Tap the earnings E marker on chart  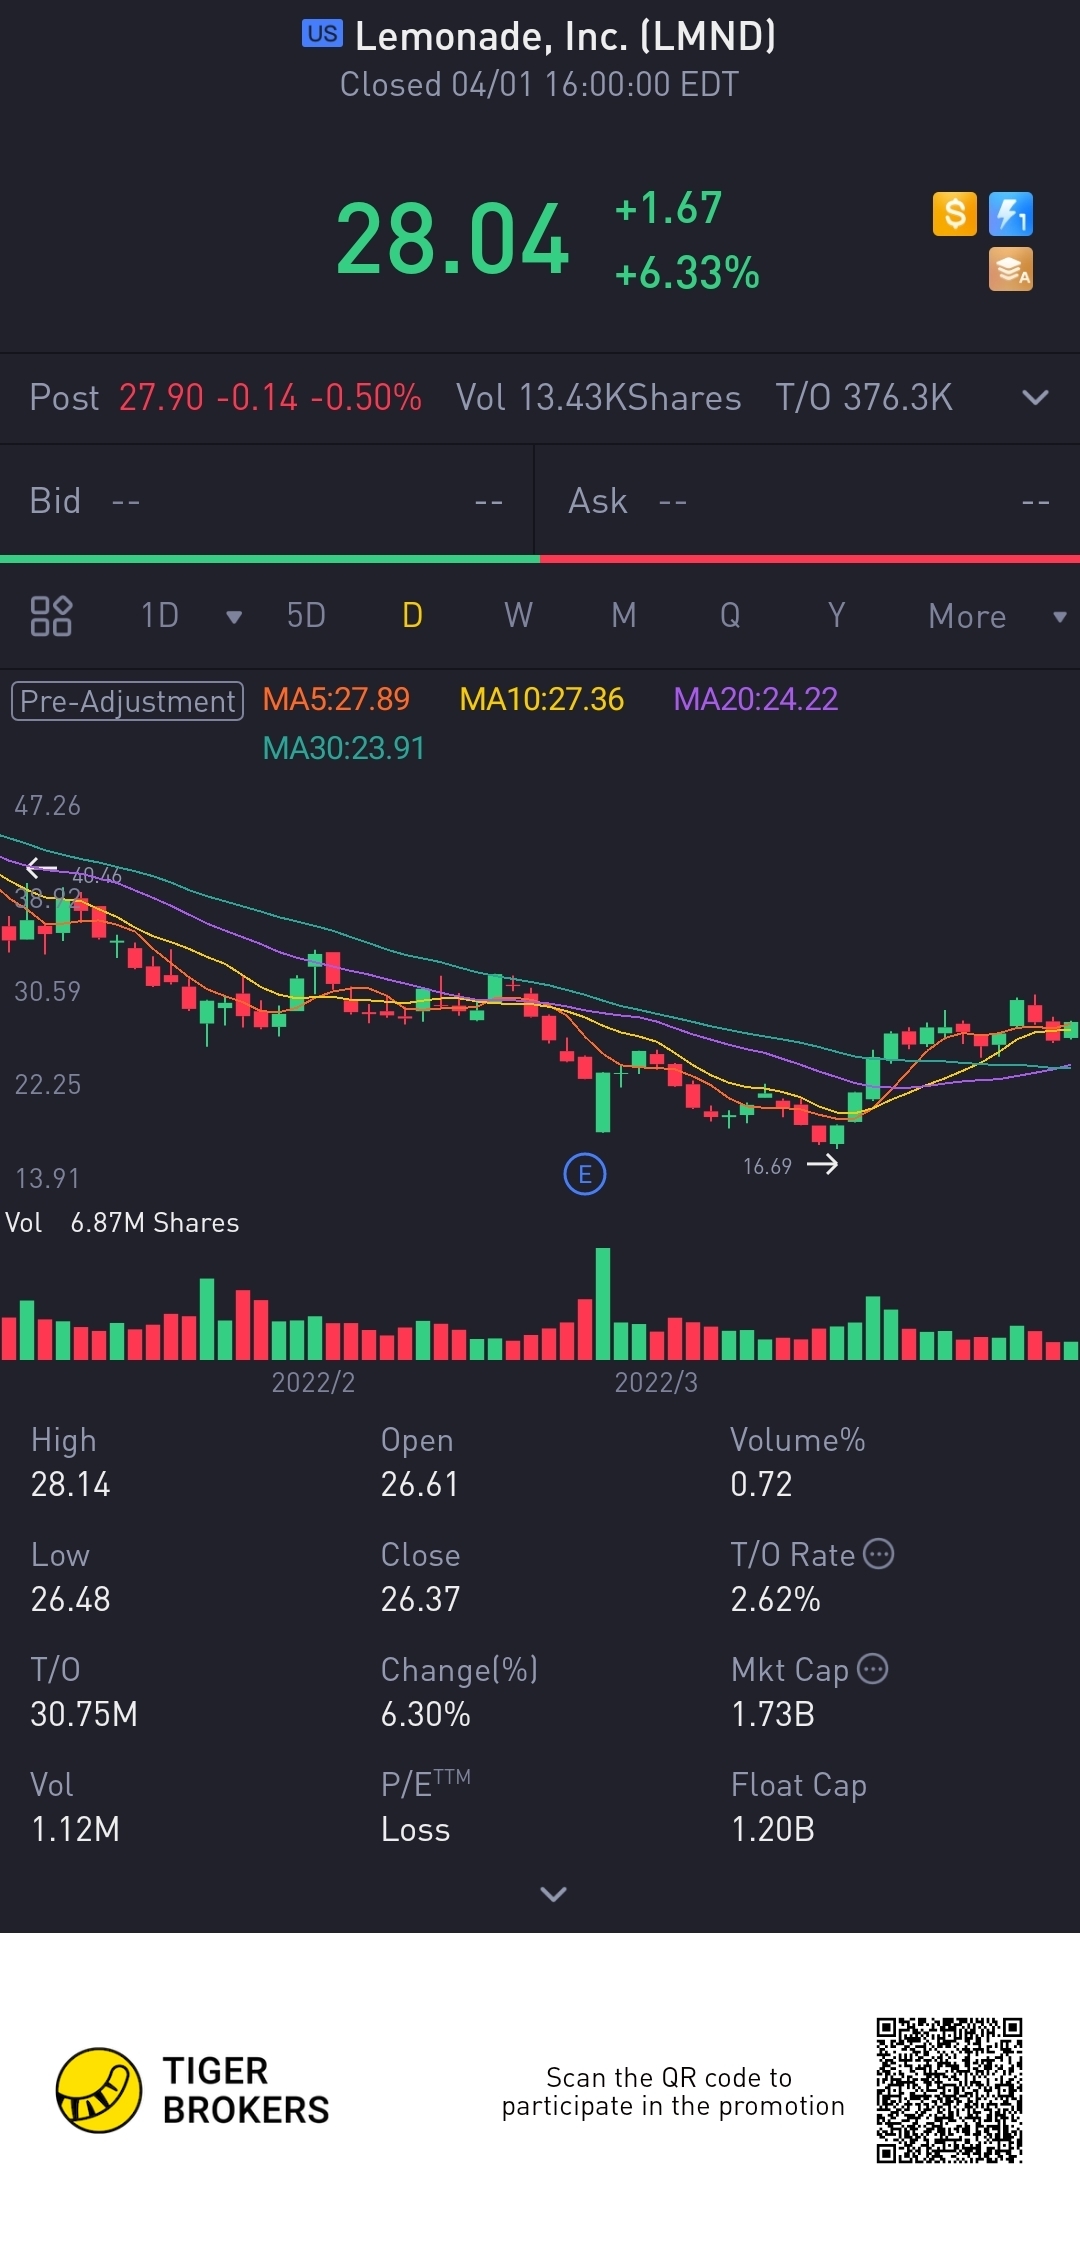pyautogui.click(x=585, y=1174)
